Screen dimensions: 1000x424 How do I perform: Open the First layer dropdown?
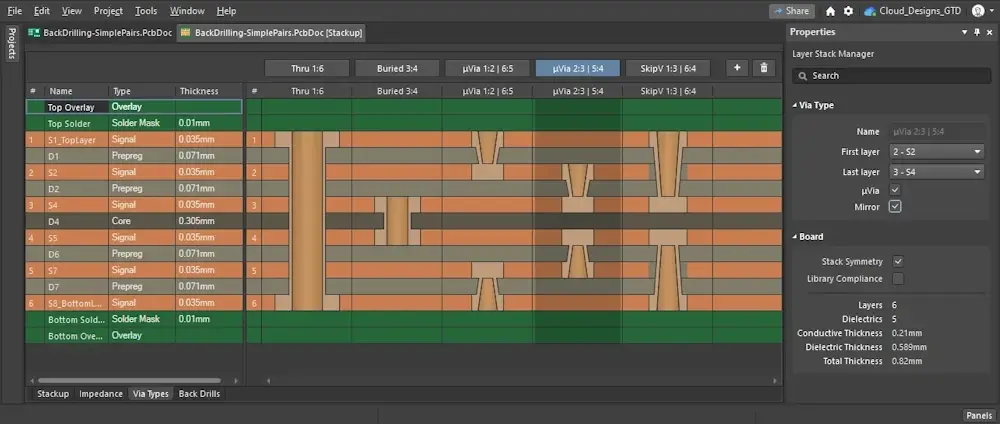[936, 152]
